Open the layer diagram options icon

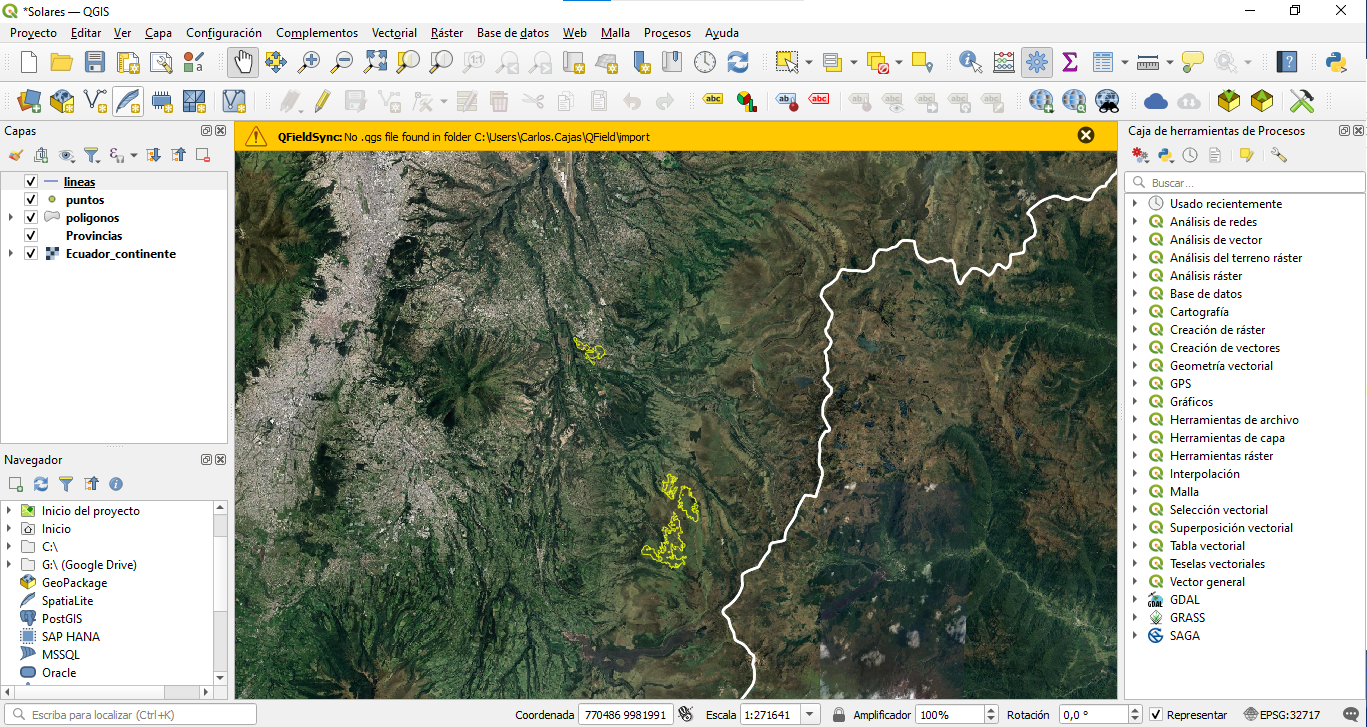(x=746, y=100)
